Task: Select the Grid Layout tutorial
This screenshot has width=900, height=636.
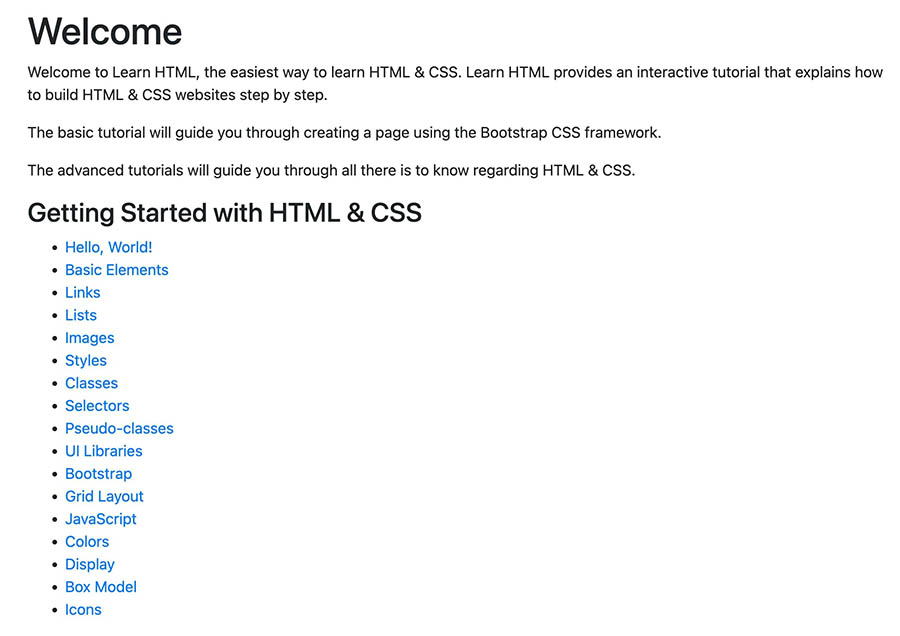Action: click(104, 497)
